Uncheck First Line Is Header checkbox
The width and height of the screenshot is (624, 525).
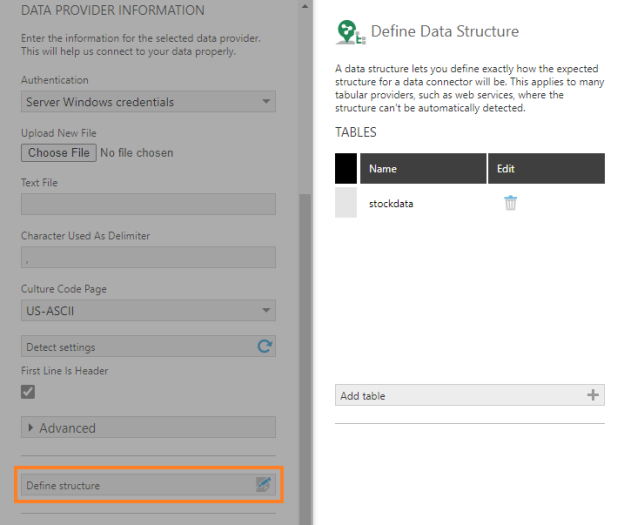click(x=28, y=392)
